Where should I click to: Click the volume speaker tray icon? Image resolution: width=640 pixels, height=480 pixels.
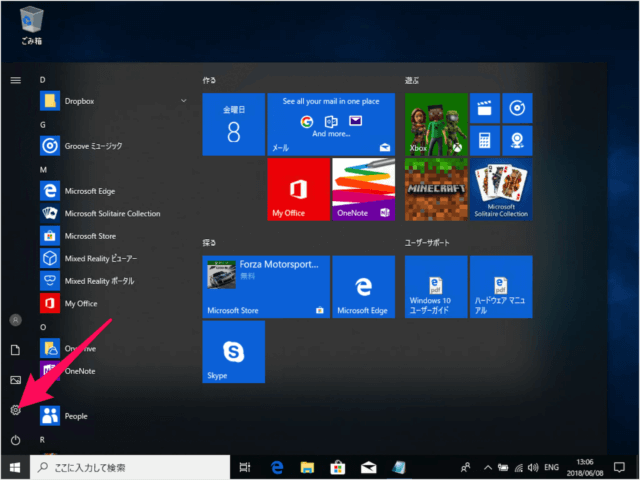coord(533,467)
